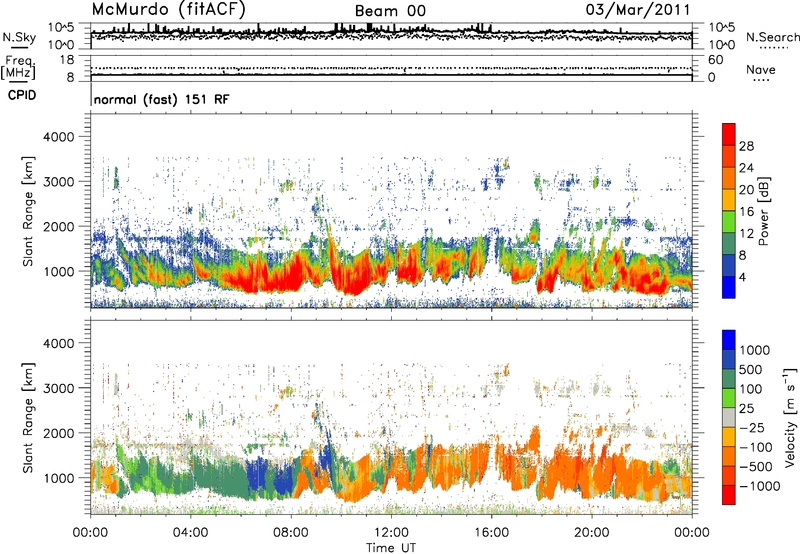Viewport: 800px width, 554px height.
Task: Click the Slant Range axis title of power panel
Action: pos(28,211)
